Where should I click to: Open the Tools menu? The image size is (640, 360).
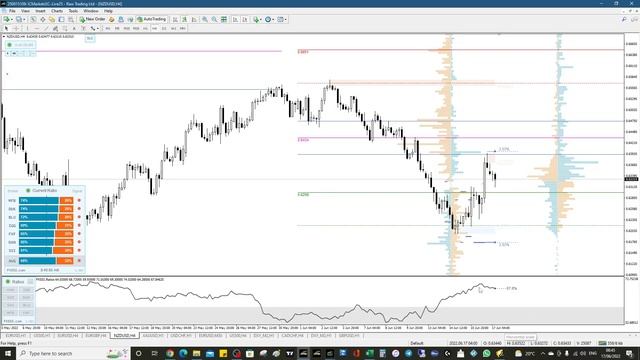pos(73,11)
